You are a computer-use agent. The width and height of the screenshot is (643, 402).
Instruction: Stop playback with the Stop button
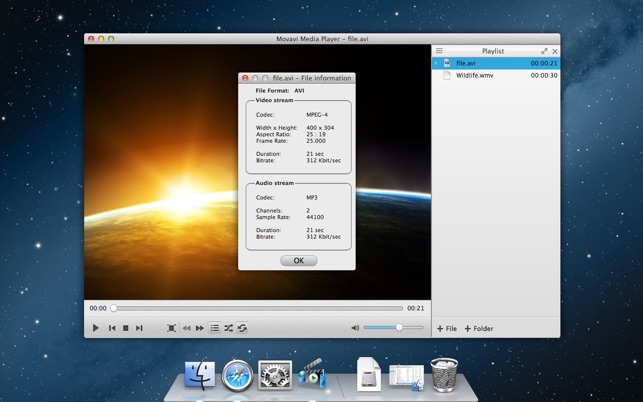click(126, 328)
